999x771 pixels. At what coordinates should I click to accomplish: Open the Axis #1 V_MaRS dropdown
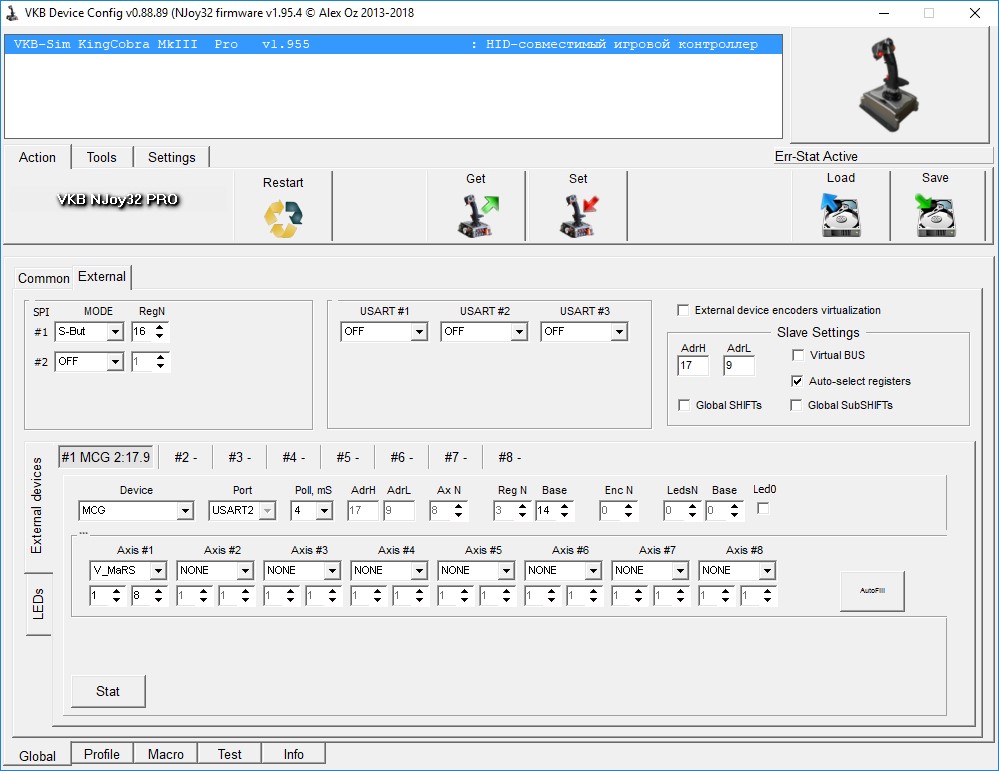[x=158, y=570]
